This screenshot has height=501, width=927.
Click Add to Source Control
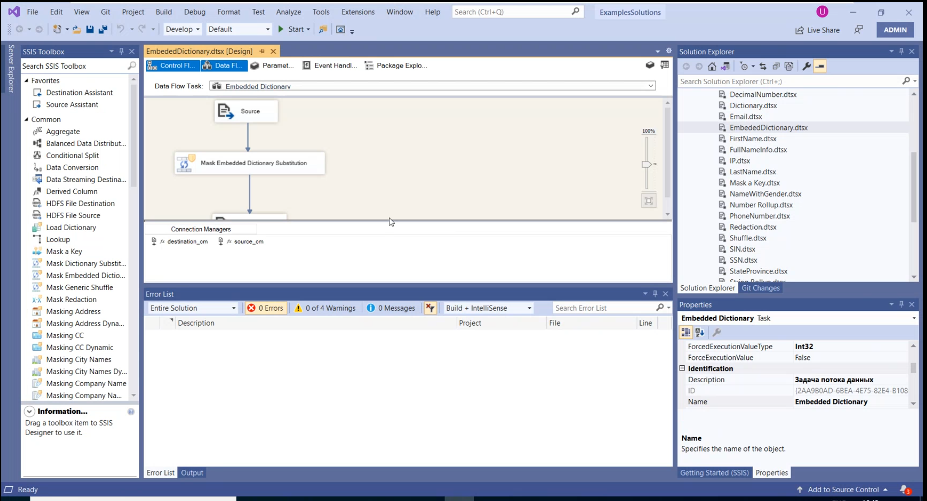[842, 490]
